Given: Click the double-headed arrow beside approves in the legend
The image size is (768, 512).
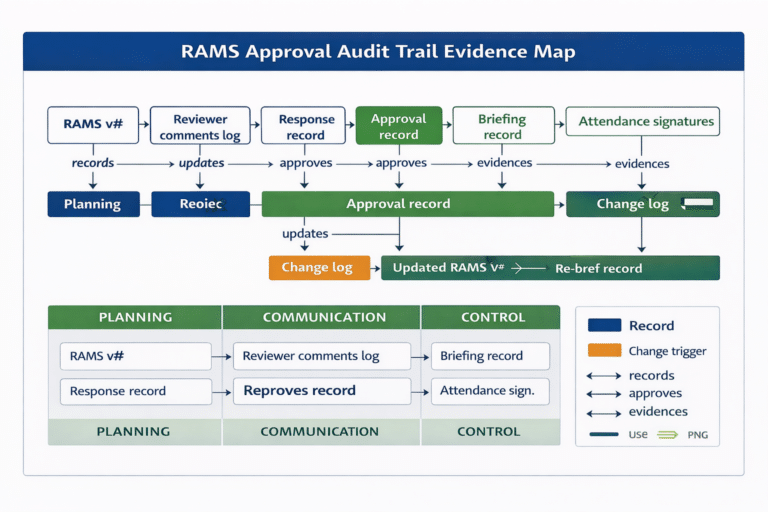Looking at the screenshot, I should tap(604, 394).
